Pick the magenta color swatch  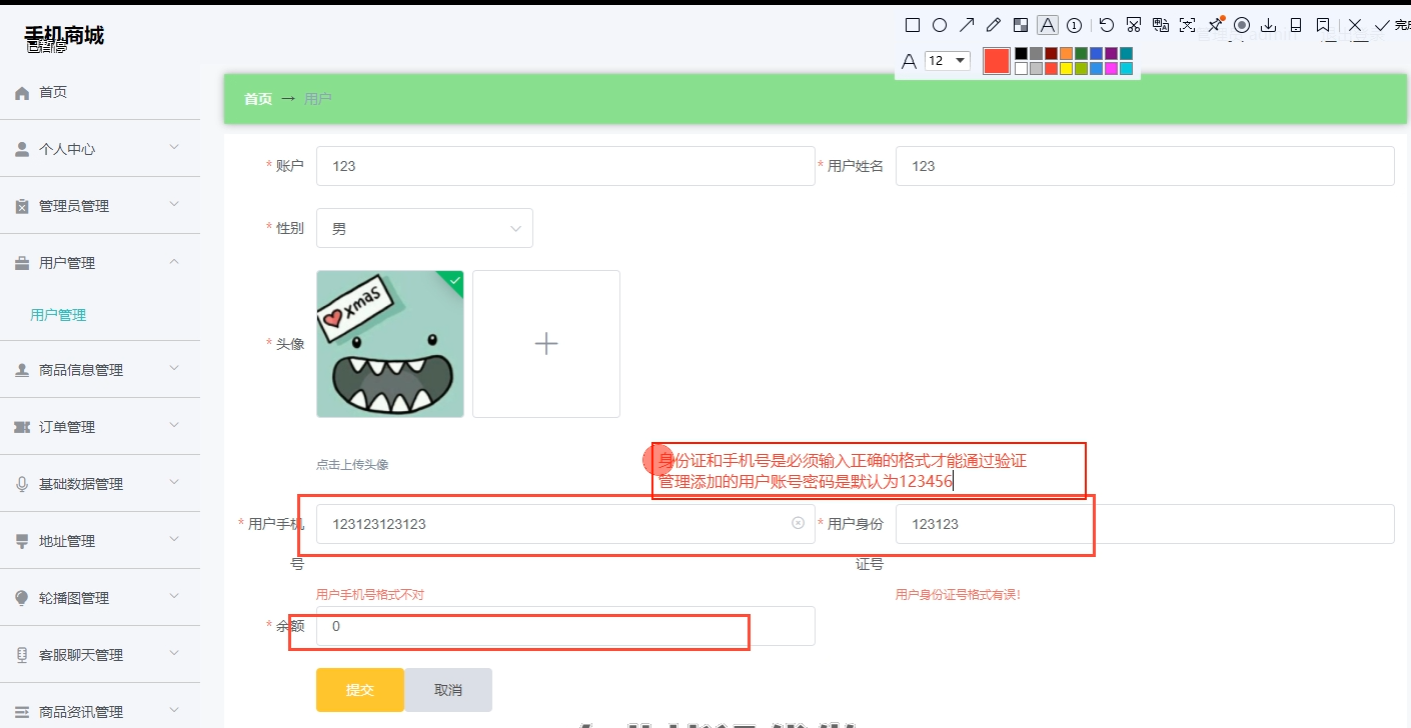pyautogui.click(x=1111, y=68)
